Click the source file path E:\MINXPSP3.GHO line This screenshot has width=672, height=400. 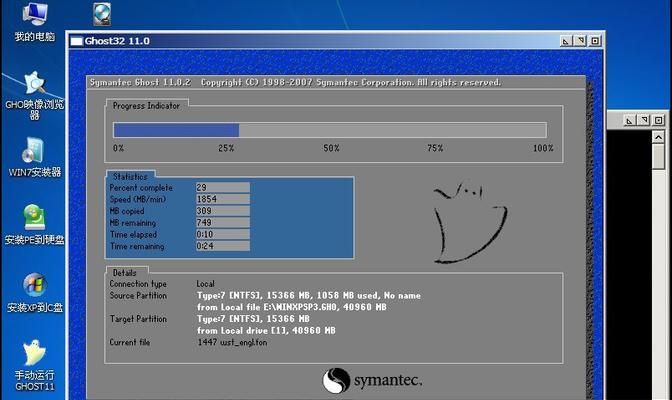pyautogui.click(x=291, y=307)
